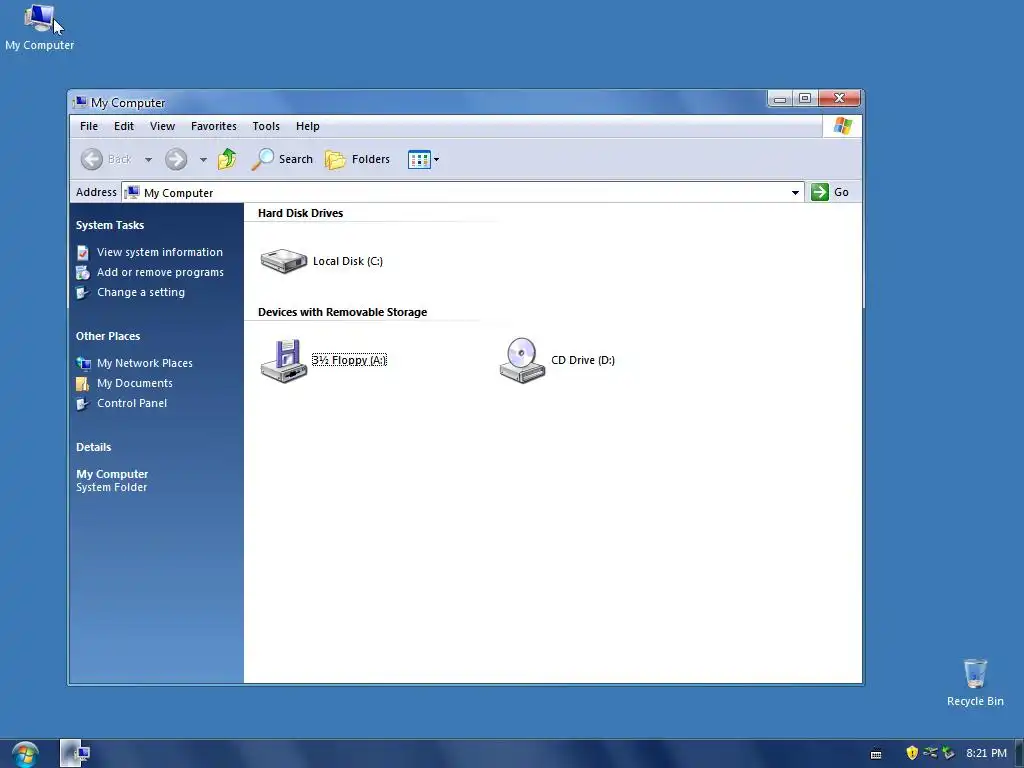Viewport: 1024px width, 768px height.
Task: Click the My Documents folder icon
Action: click(x=83, y=383)
